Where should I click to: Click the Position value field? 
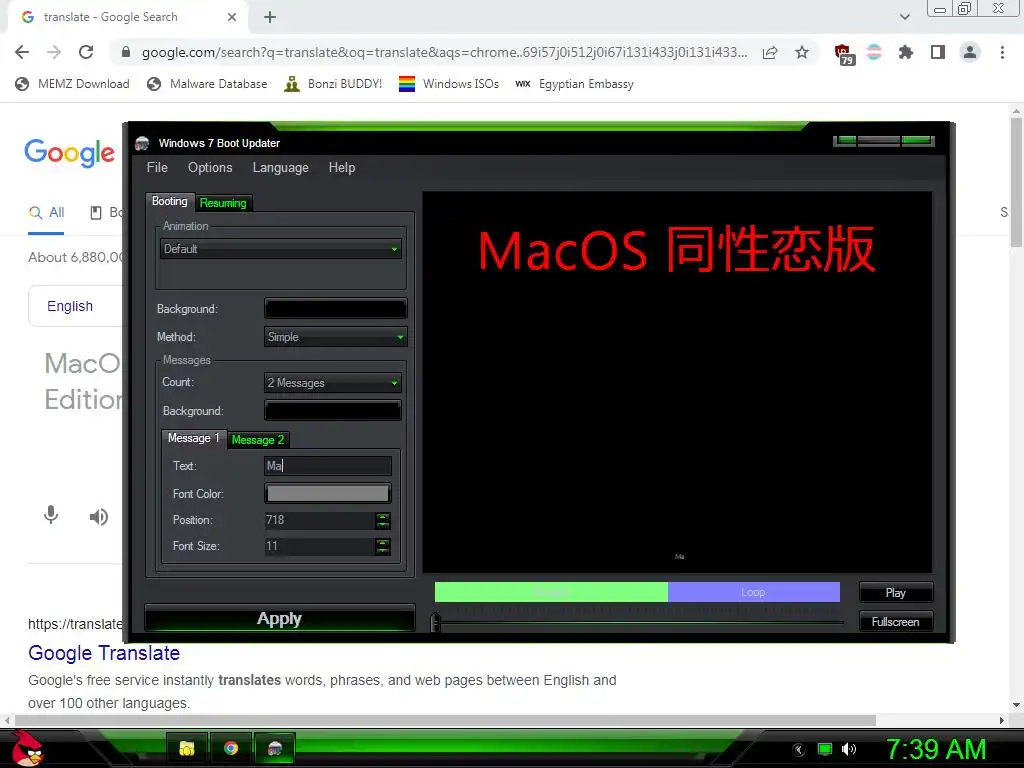pyautogui.click(x=319, y=520)
